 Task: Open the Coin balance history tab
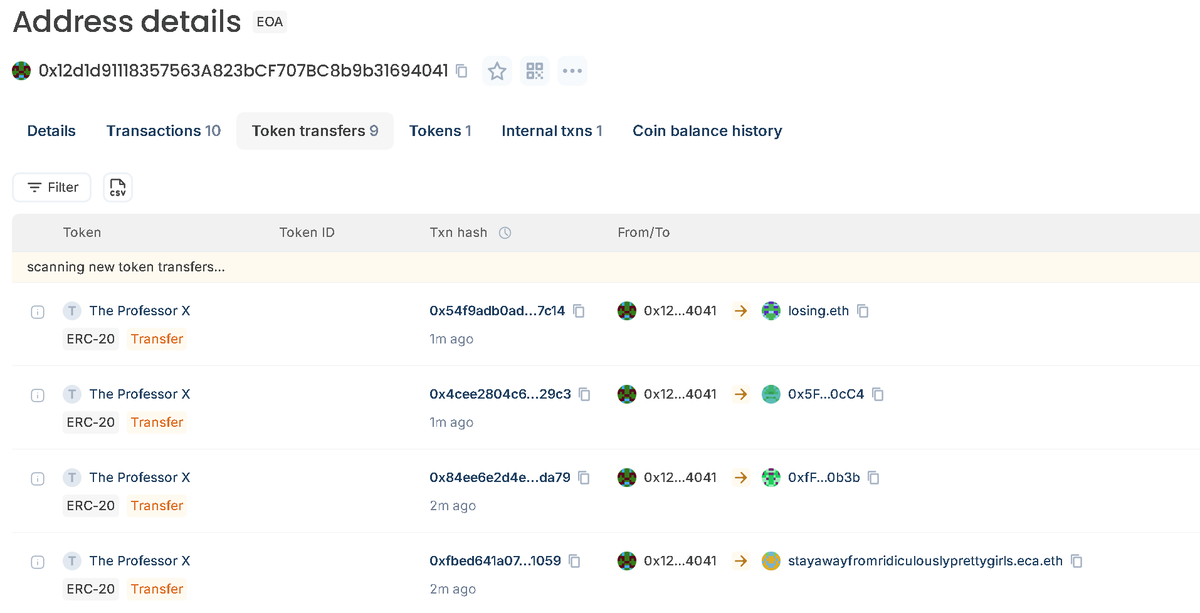pos(707,131)
